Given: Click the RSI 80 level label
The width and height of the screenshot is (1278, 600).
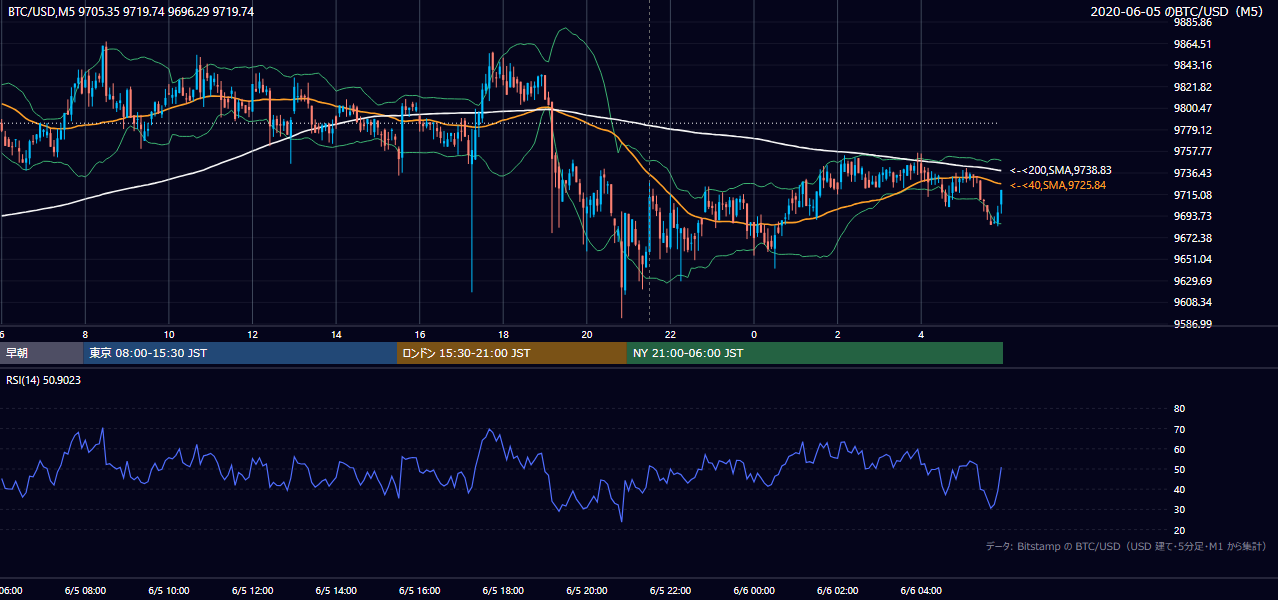Looking at the screenshot, I should coord(1179,409).
